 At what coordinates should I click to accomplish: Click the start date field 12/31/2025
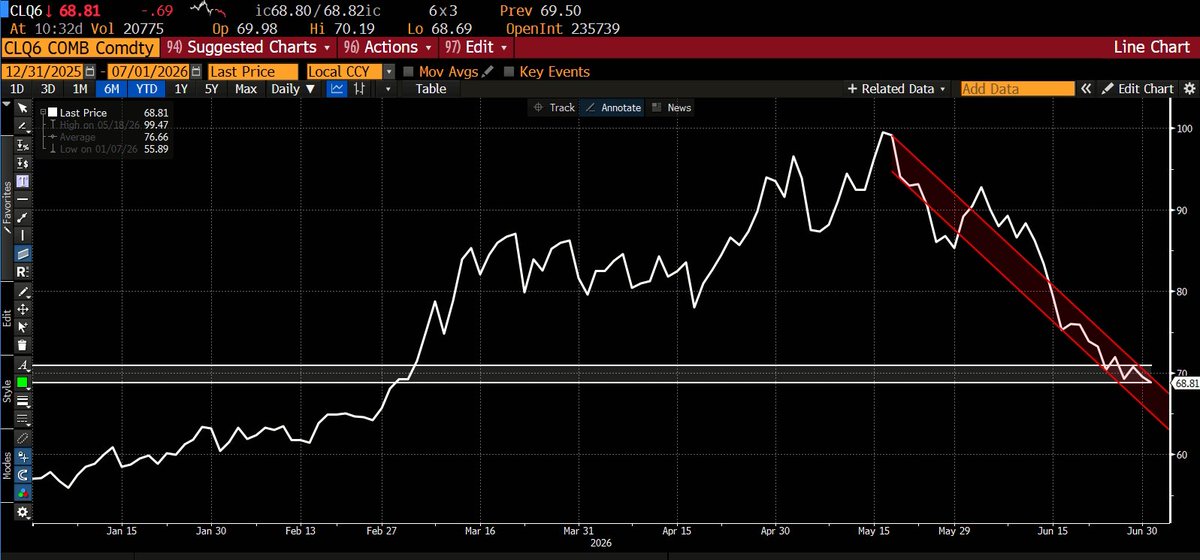(x=42, y=72)
